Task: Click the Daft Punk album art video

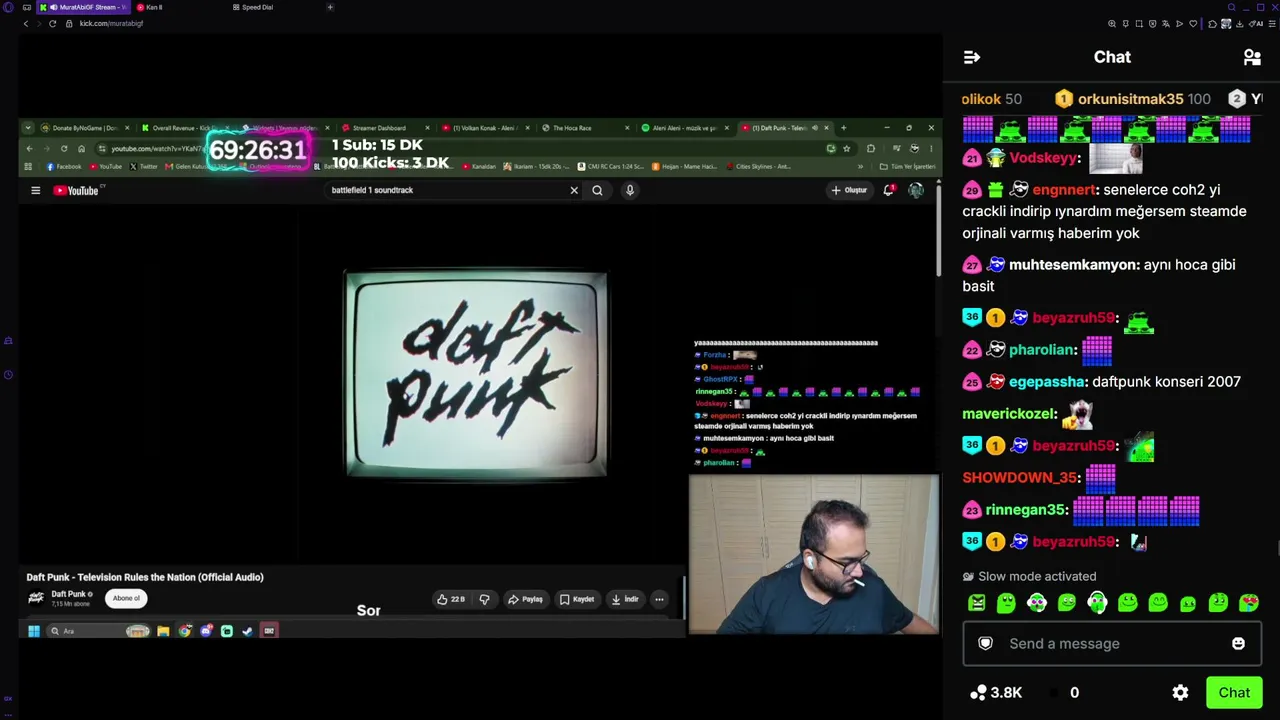Action: 476,374
